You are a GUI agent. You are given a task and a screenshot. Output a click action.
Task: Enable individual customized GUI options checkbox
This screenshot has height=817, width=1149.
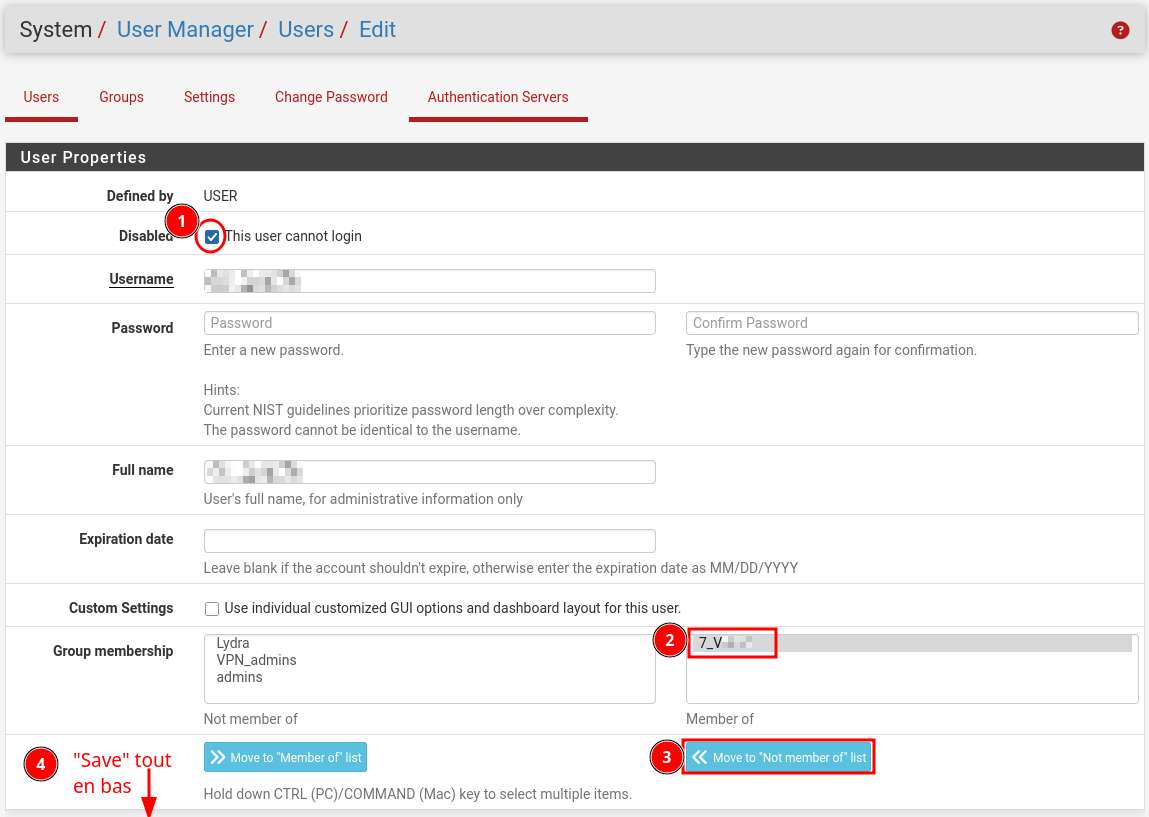pos(212,608)
